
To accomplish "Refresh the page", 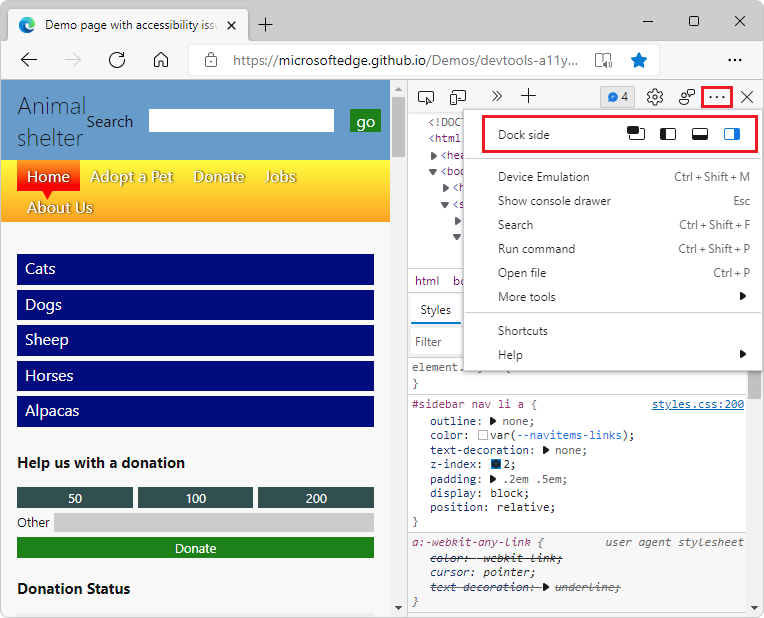I will coord(117,60).
